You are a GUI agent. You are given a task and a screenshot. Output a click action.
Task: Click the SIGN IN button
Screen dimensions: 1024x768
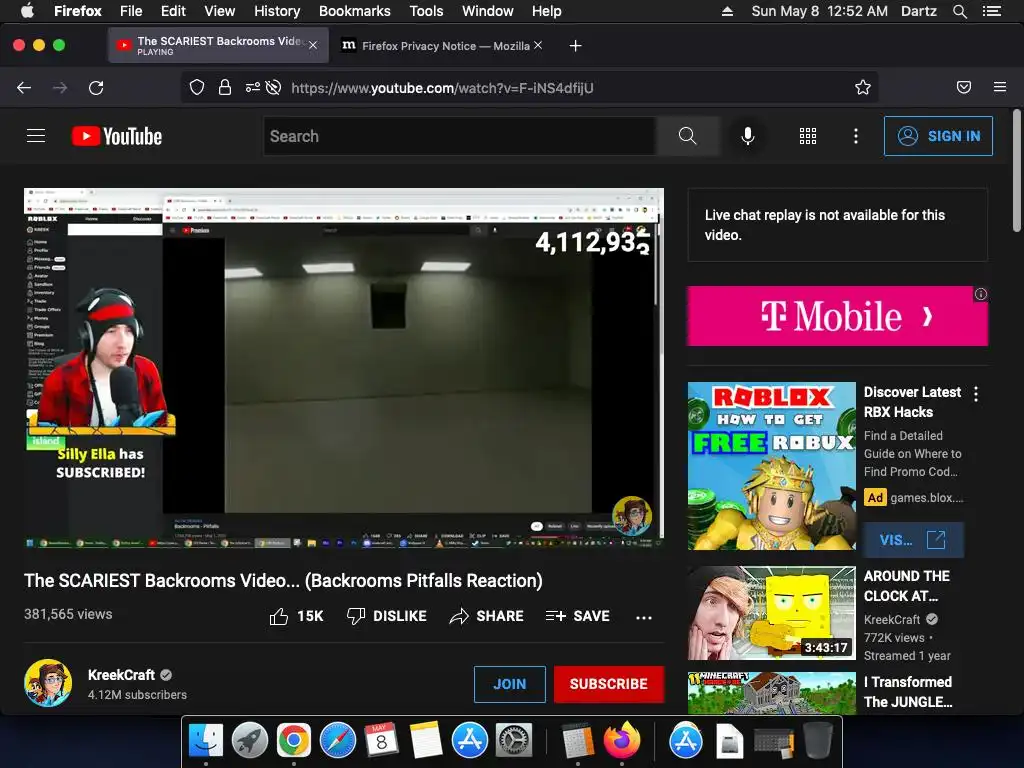pyautogui.click(x=938, y=136)
